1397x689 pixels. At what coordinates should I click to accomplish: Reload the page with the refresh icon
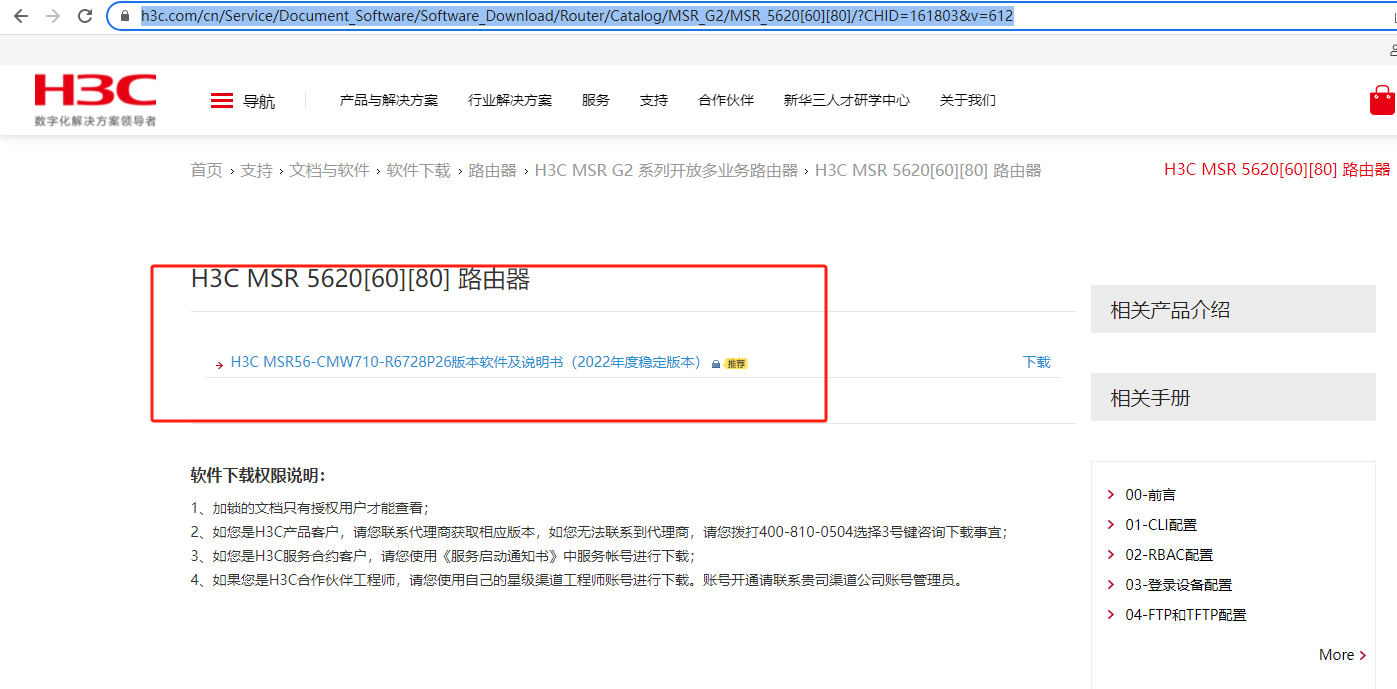point(85,16)
